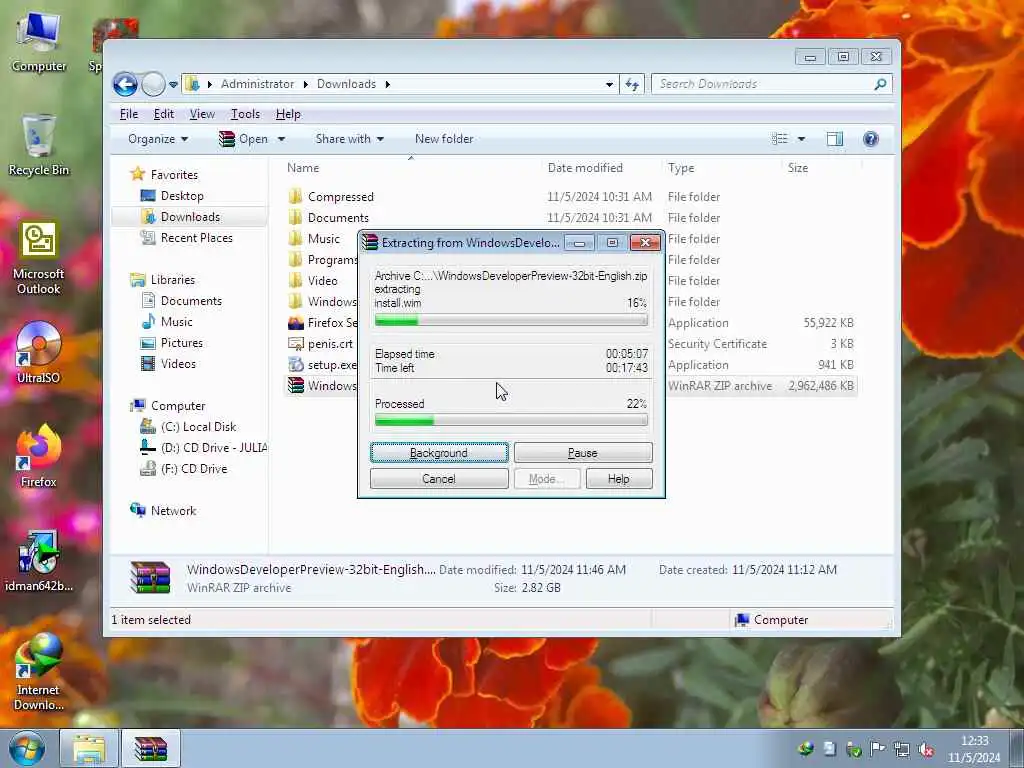This screenshot has width=1024, height=768.
Task: Open Internet Download Manager desktop shortcut
Action: point(39,673)
